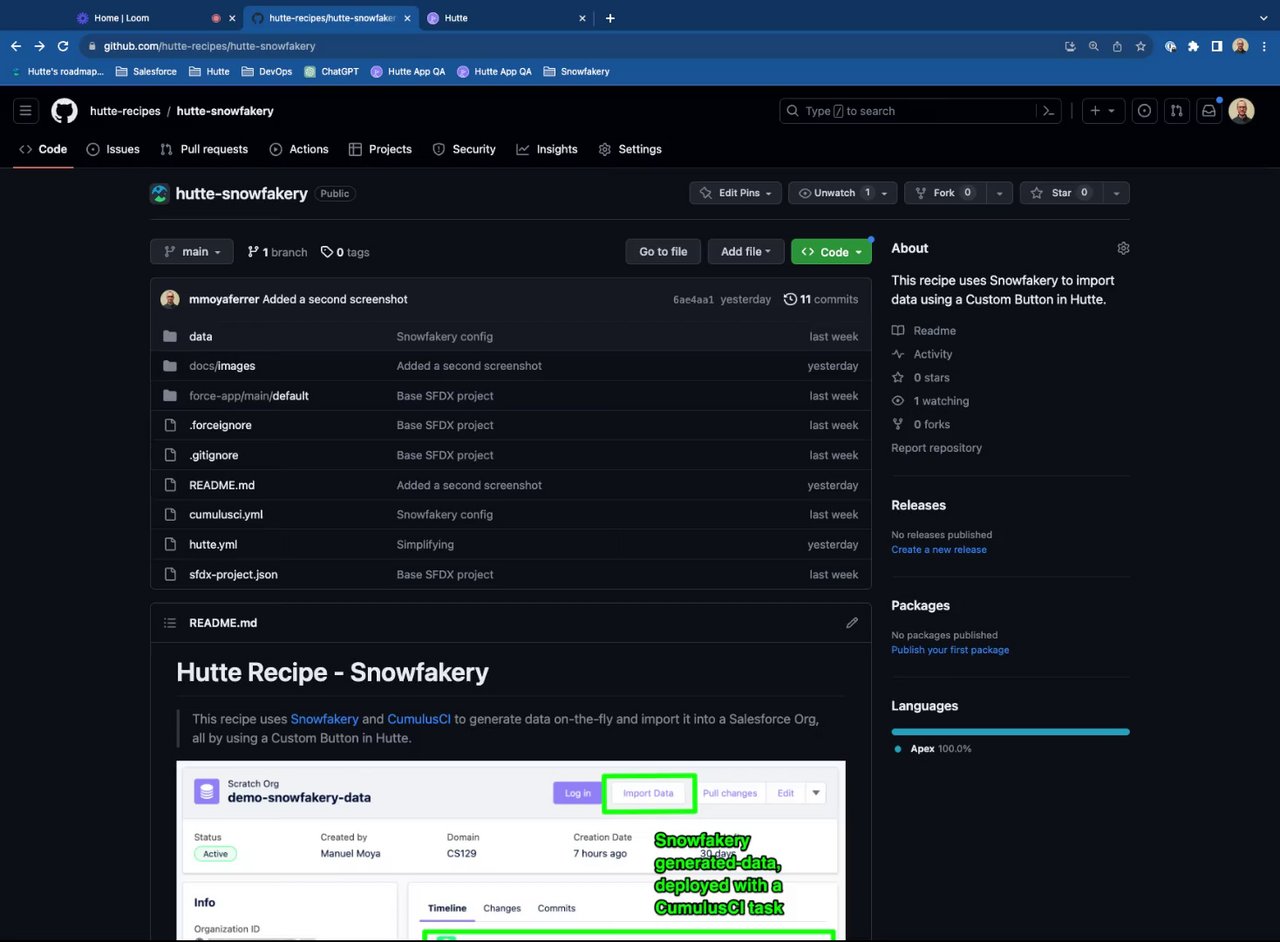The width and height of the screenshot is (1280, 942).
Task: Star the hutte-snowfakery repository
Action: pos(1052,193)
